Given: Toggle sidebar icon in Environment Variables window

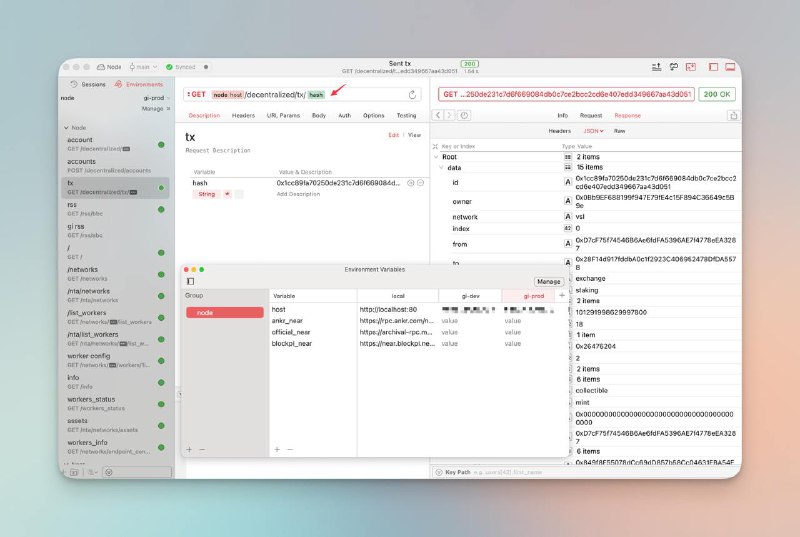Looking at the screenshot, I should pos(190,282).
